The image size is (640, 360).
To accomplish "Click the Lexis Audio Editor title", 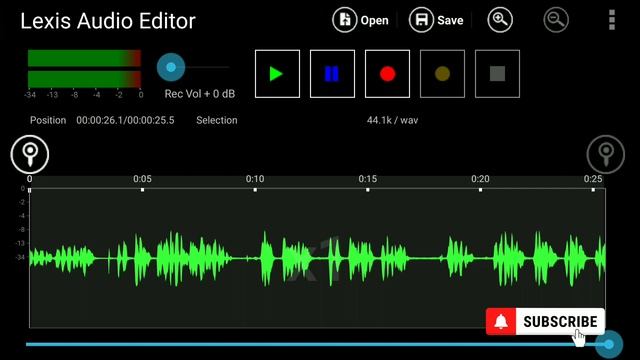I will tap(108, 21).
